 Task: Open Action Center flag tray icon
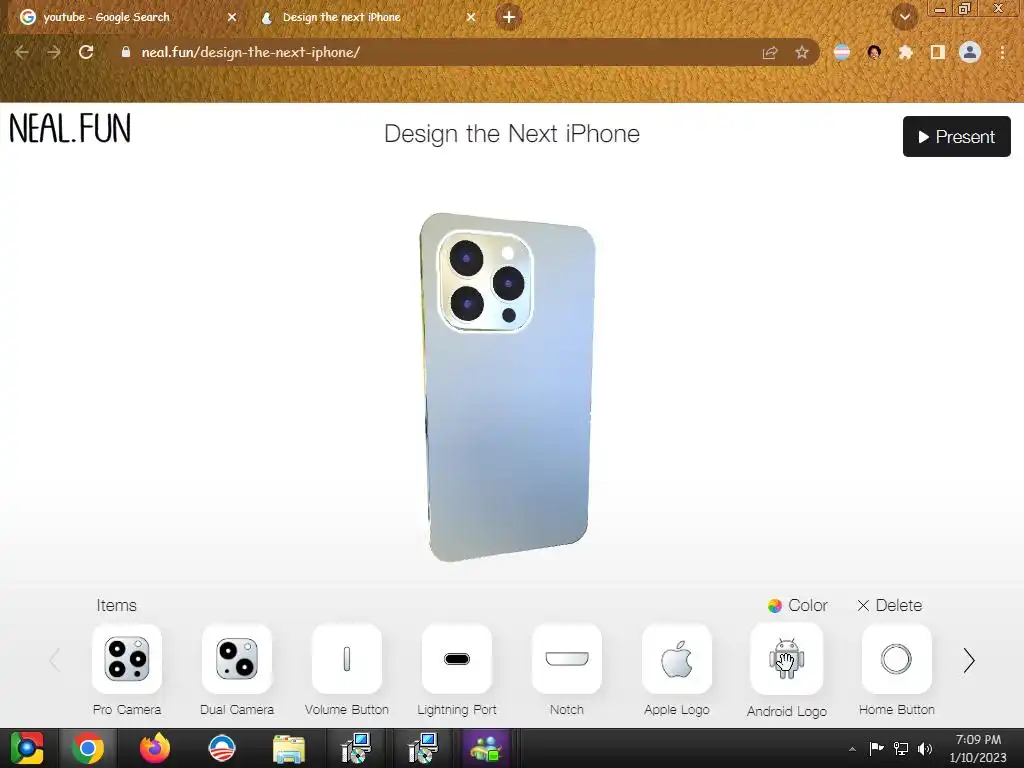pyautogui.click(x=876, y=748)
